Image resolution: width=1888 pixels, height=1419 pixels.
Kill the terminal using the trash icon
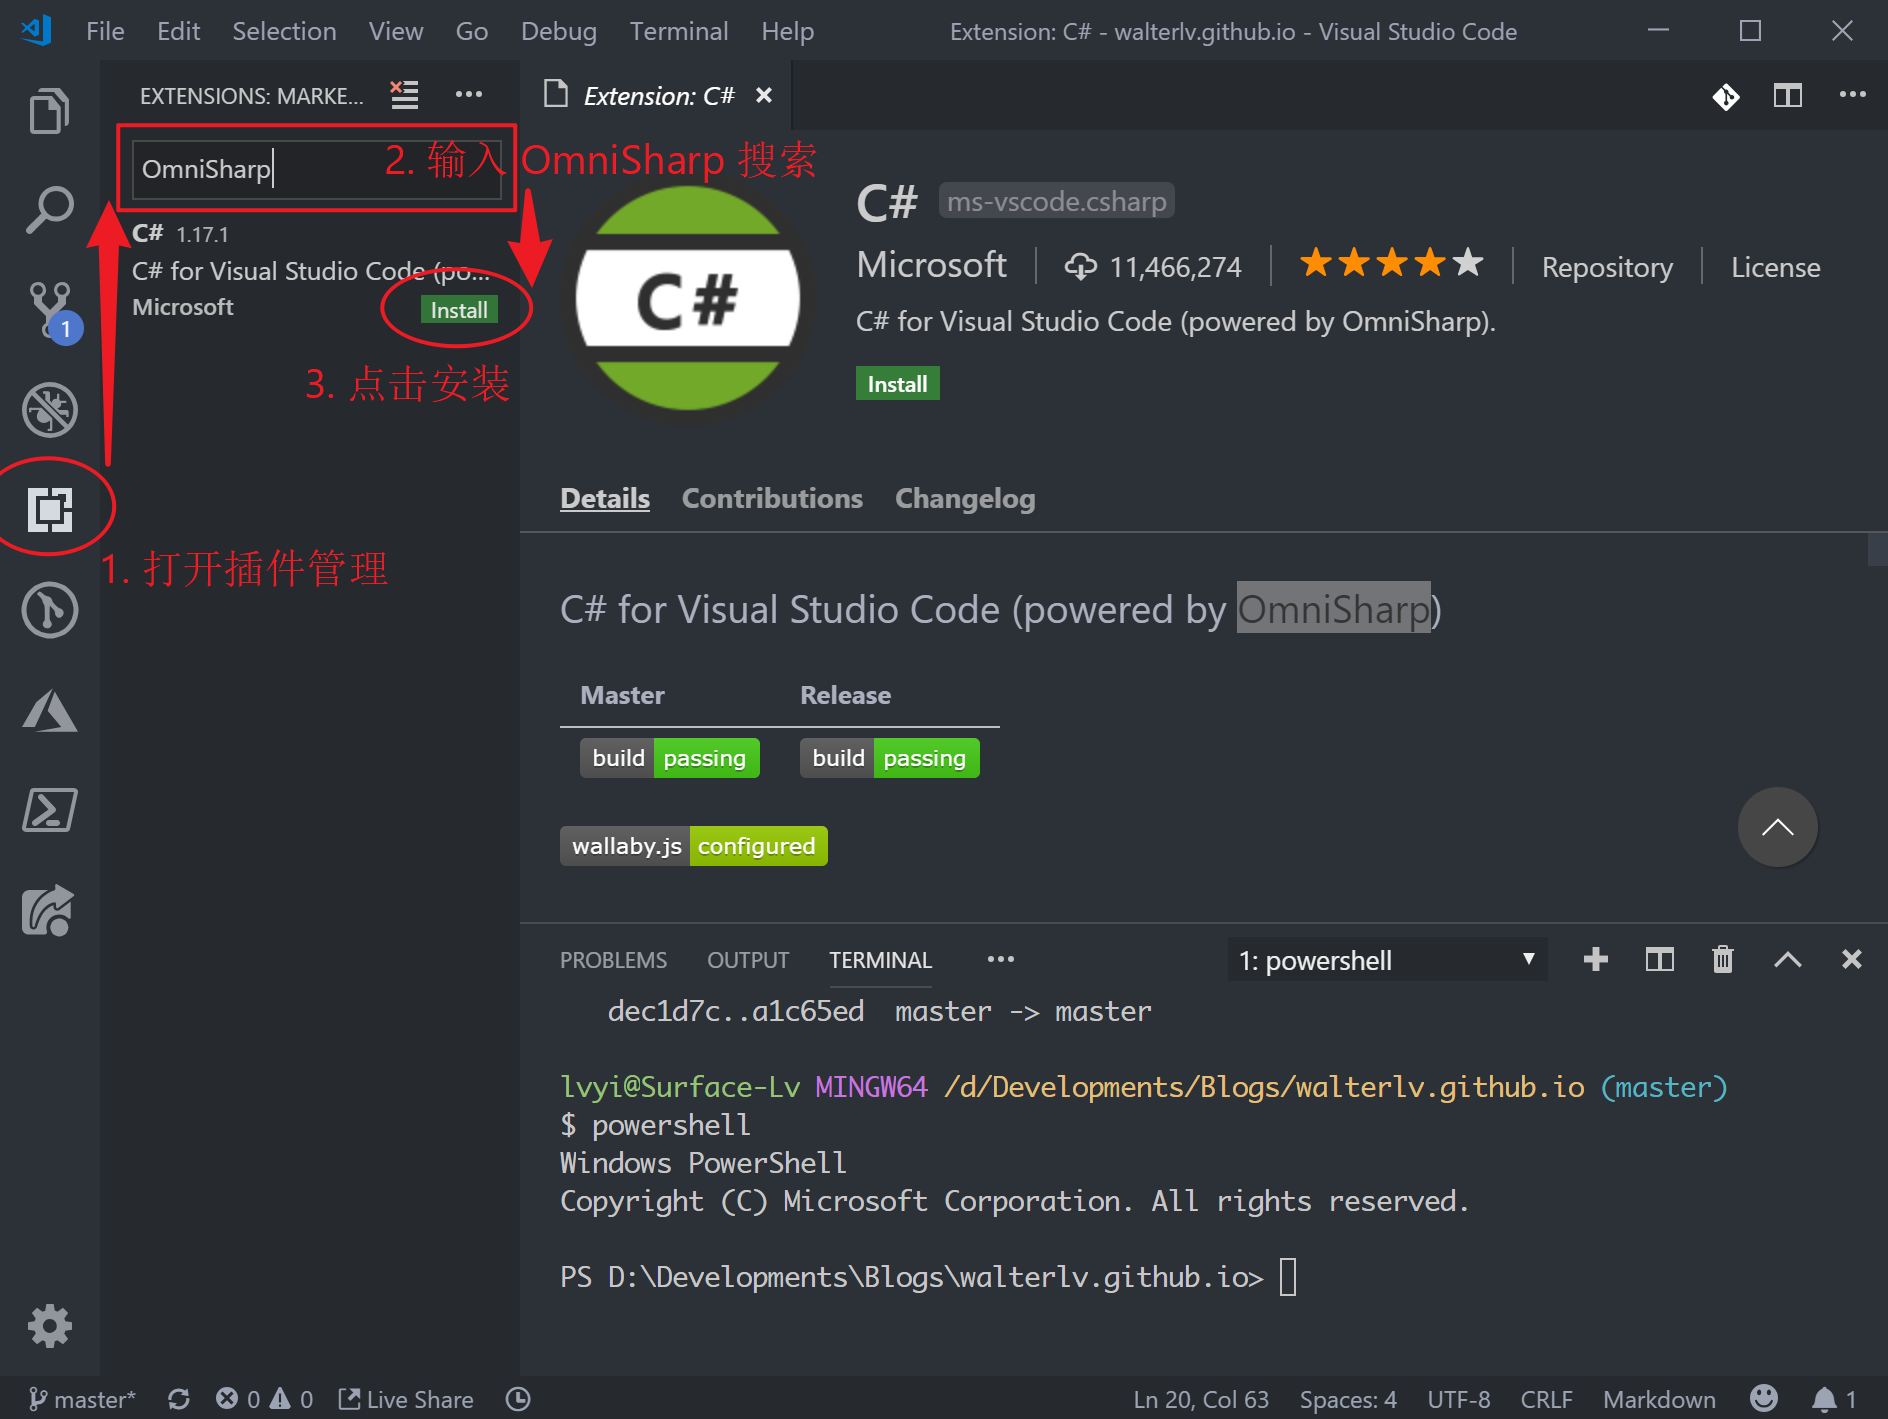pyautogui.click(x=1722, y=960)
